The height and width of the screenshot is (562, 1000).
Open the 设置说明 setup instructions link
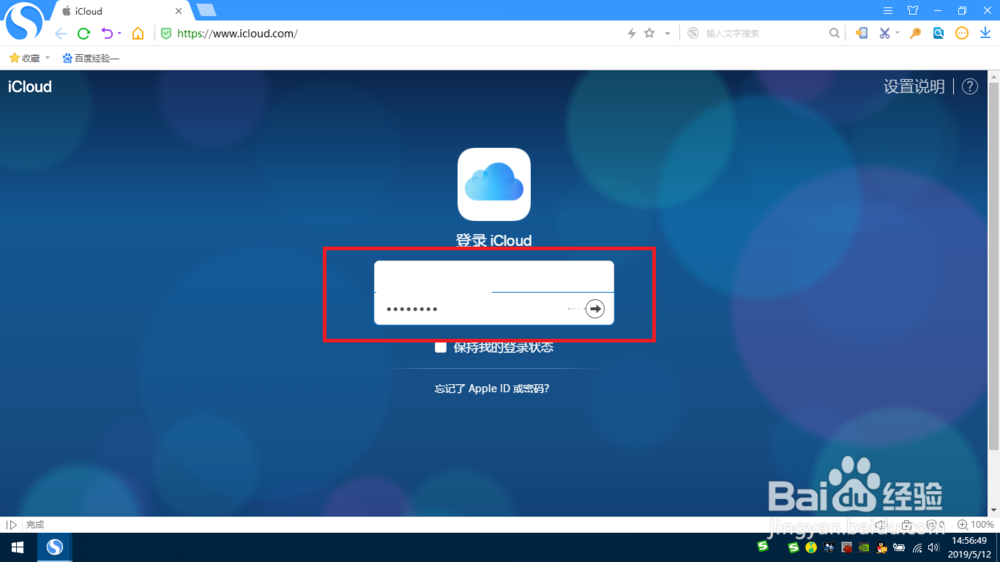coord(914,87)
